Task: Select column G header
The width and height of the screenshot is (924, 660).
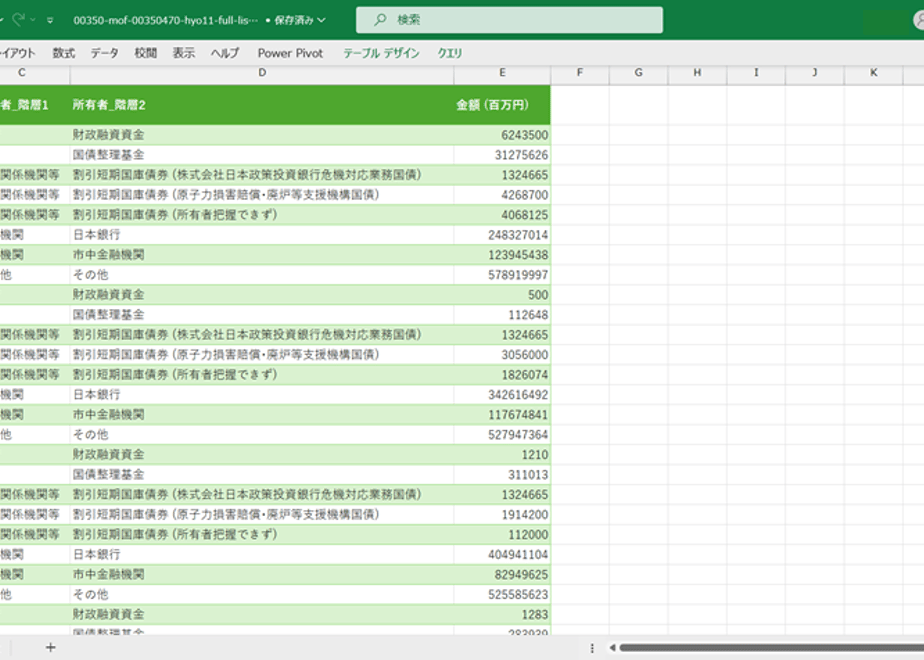Action: 639,72
